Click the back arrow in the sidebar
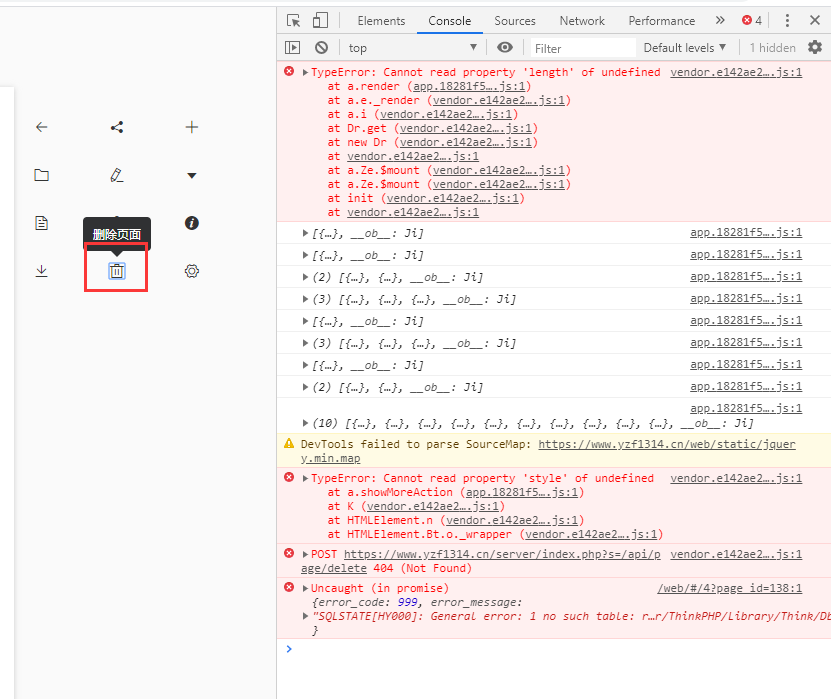 [41, 127]
